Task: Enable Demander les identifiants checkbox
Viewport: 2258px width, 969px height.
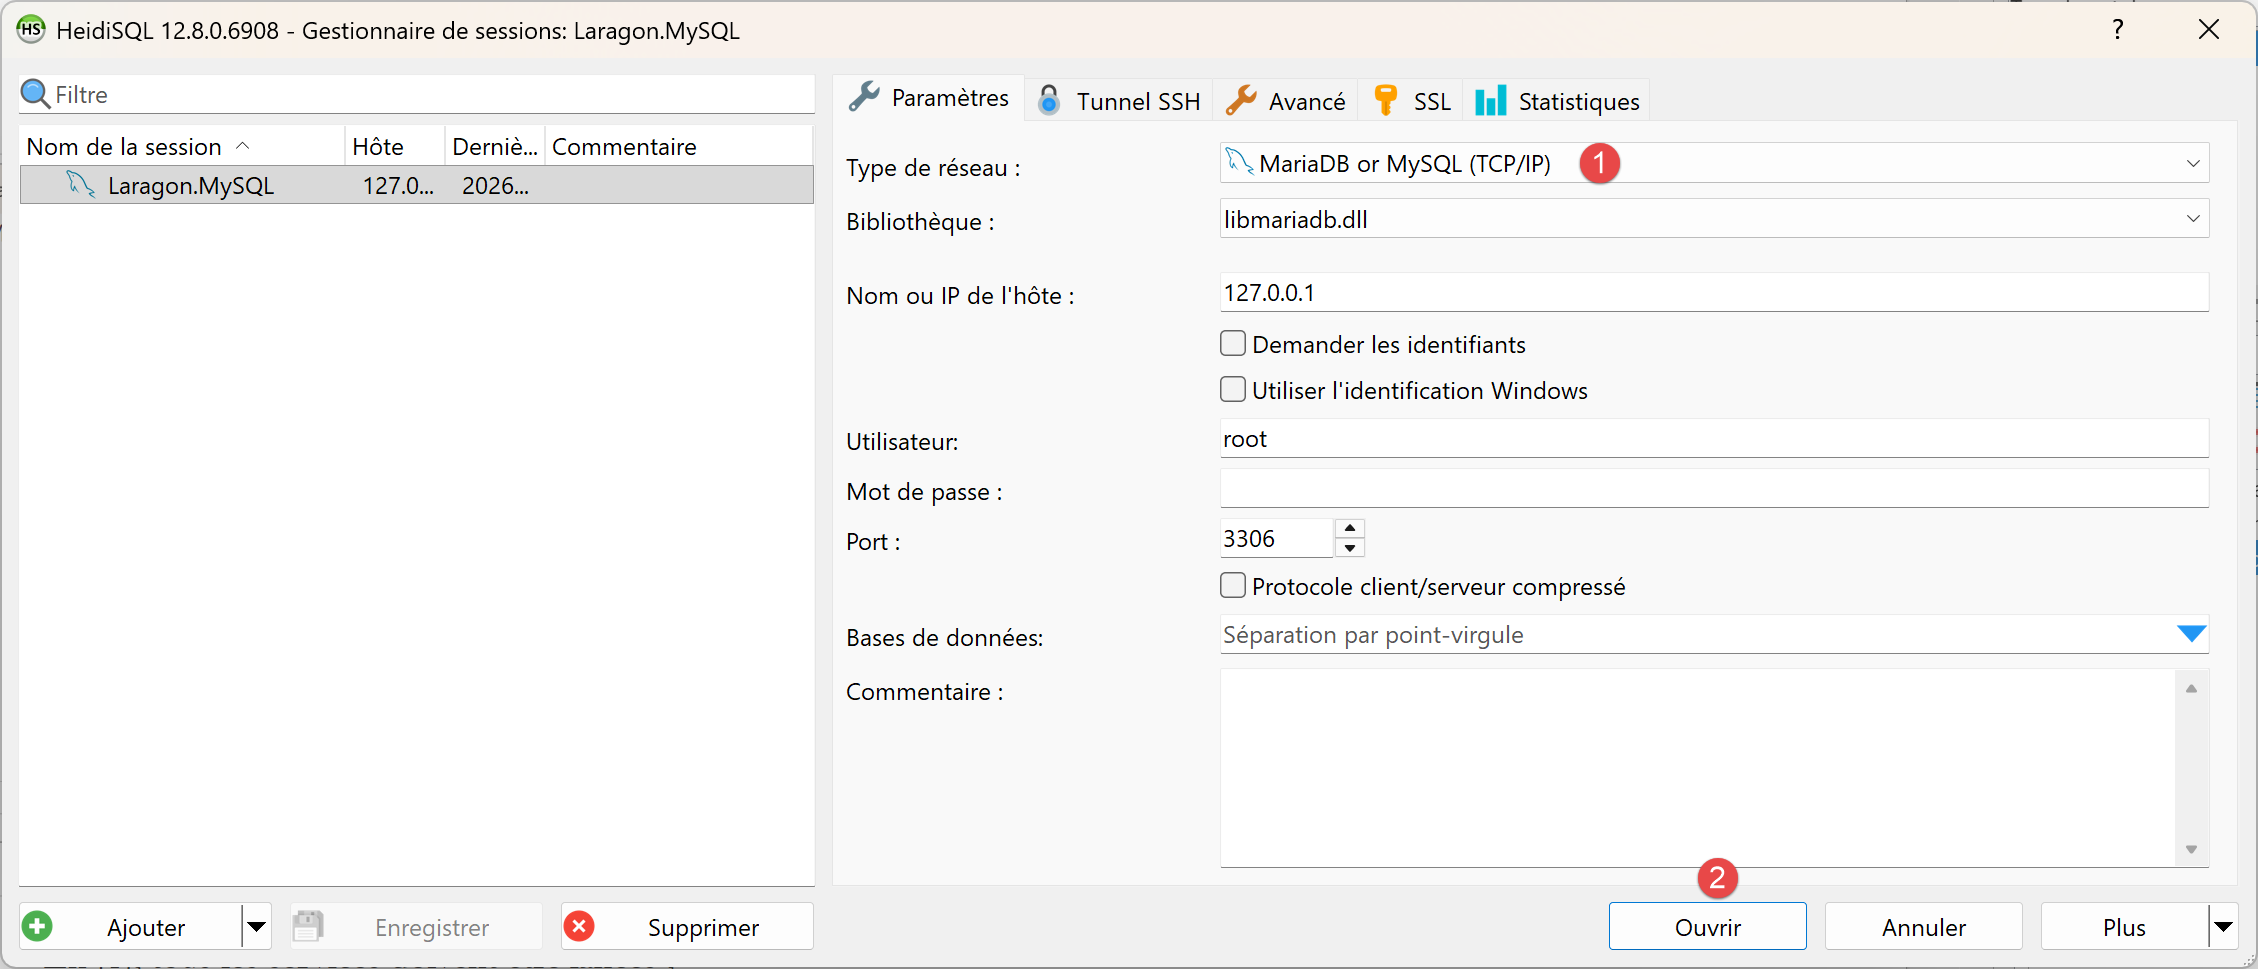Action: [x=1233, y=343]
